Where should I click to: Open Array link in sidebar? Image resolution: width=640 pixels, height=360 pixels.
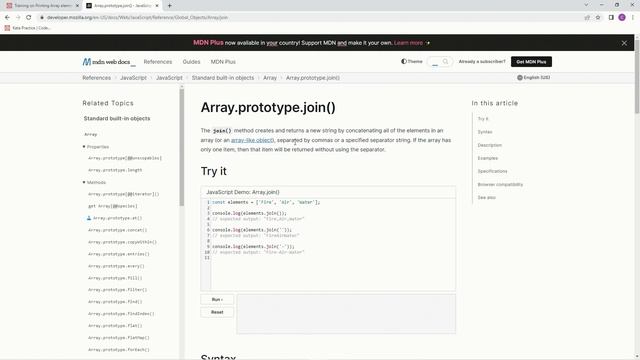click(91, 134)
